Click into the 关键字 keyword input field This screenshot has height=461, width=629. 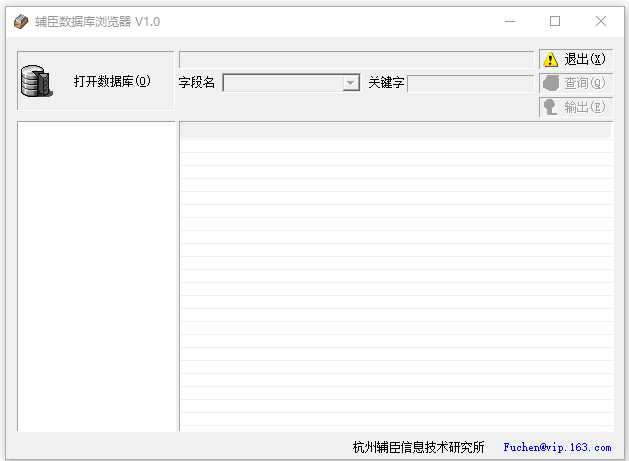[469, 84]
